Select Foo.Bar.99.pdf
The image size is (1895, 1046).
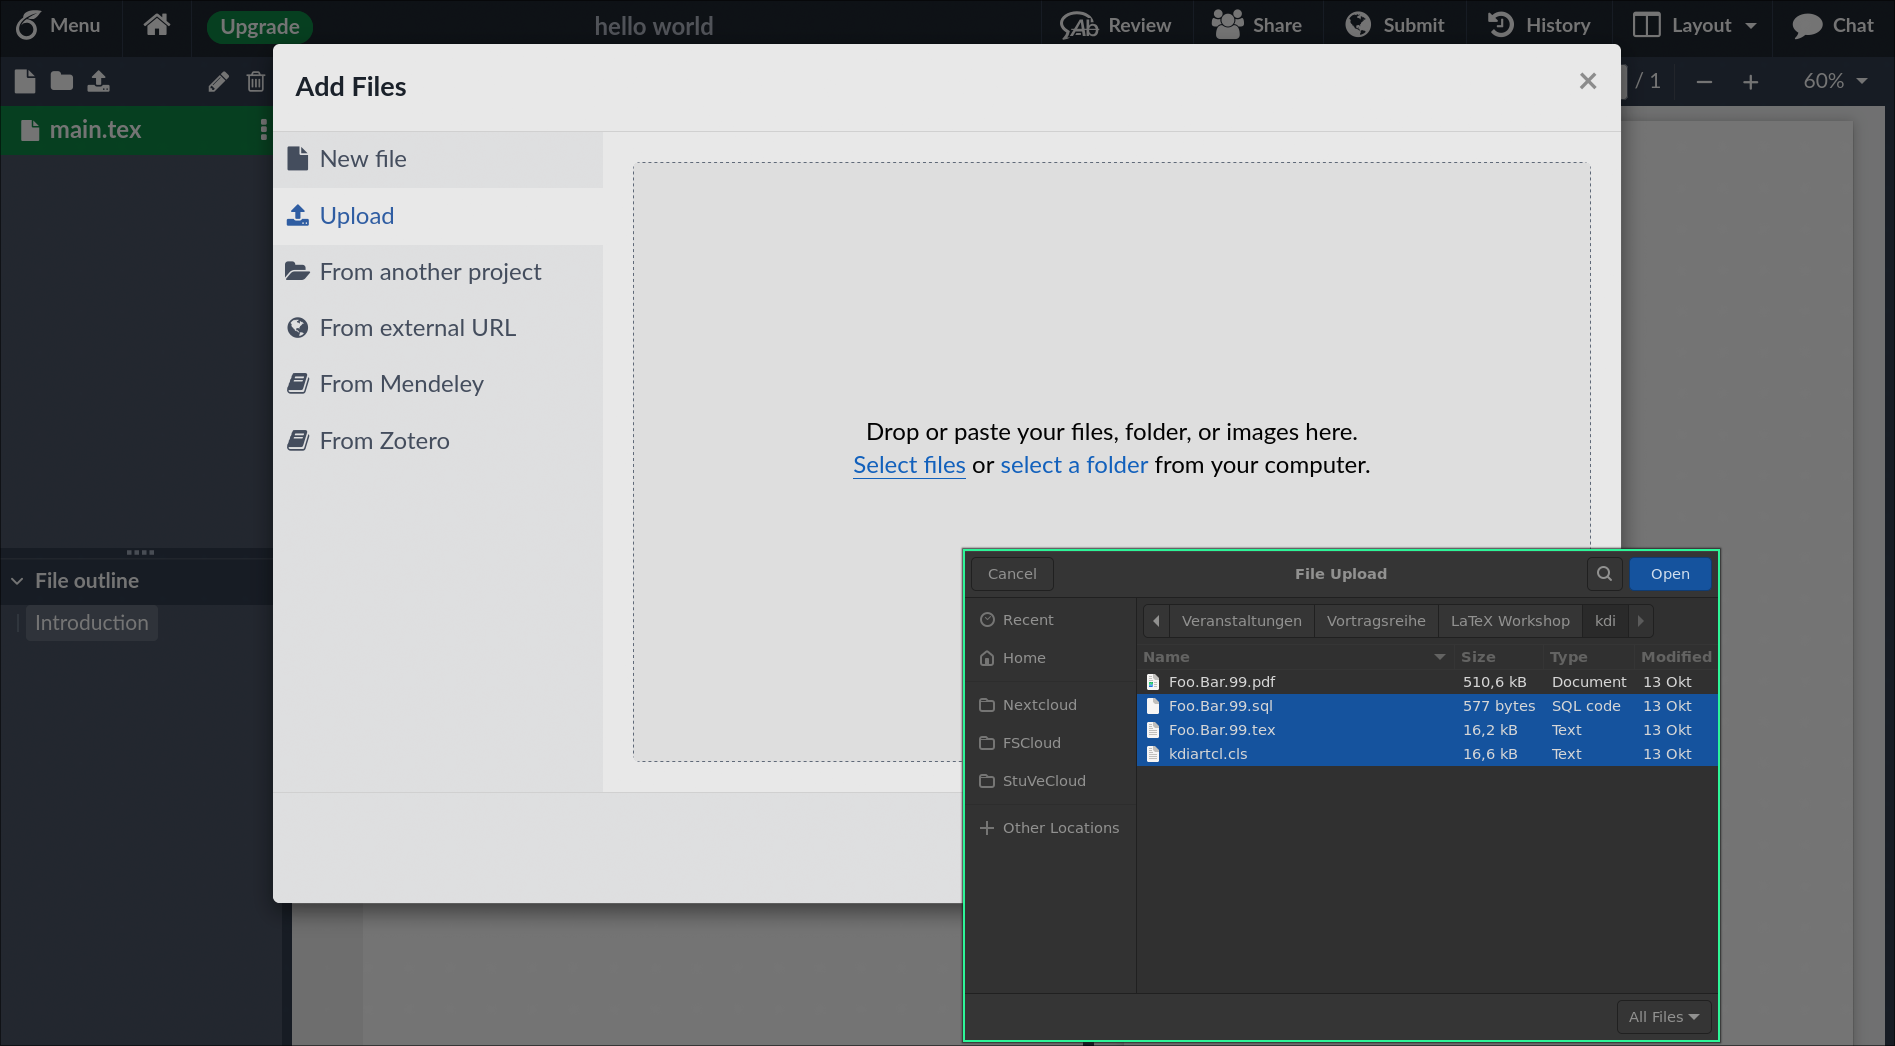click(1427, 682)
